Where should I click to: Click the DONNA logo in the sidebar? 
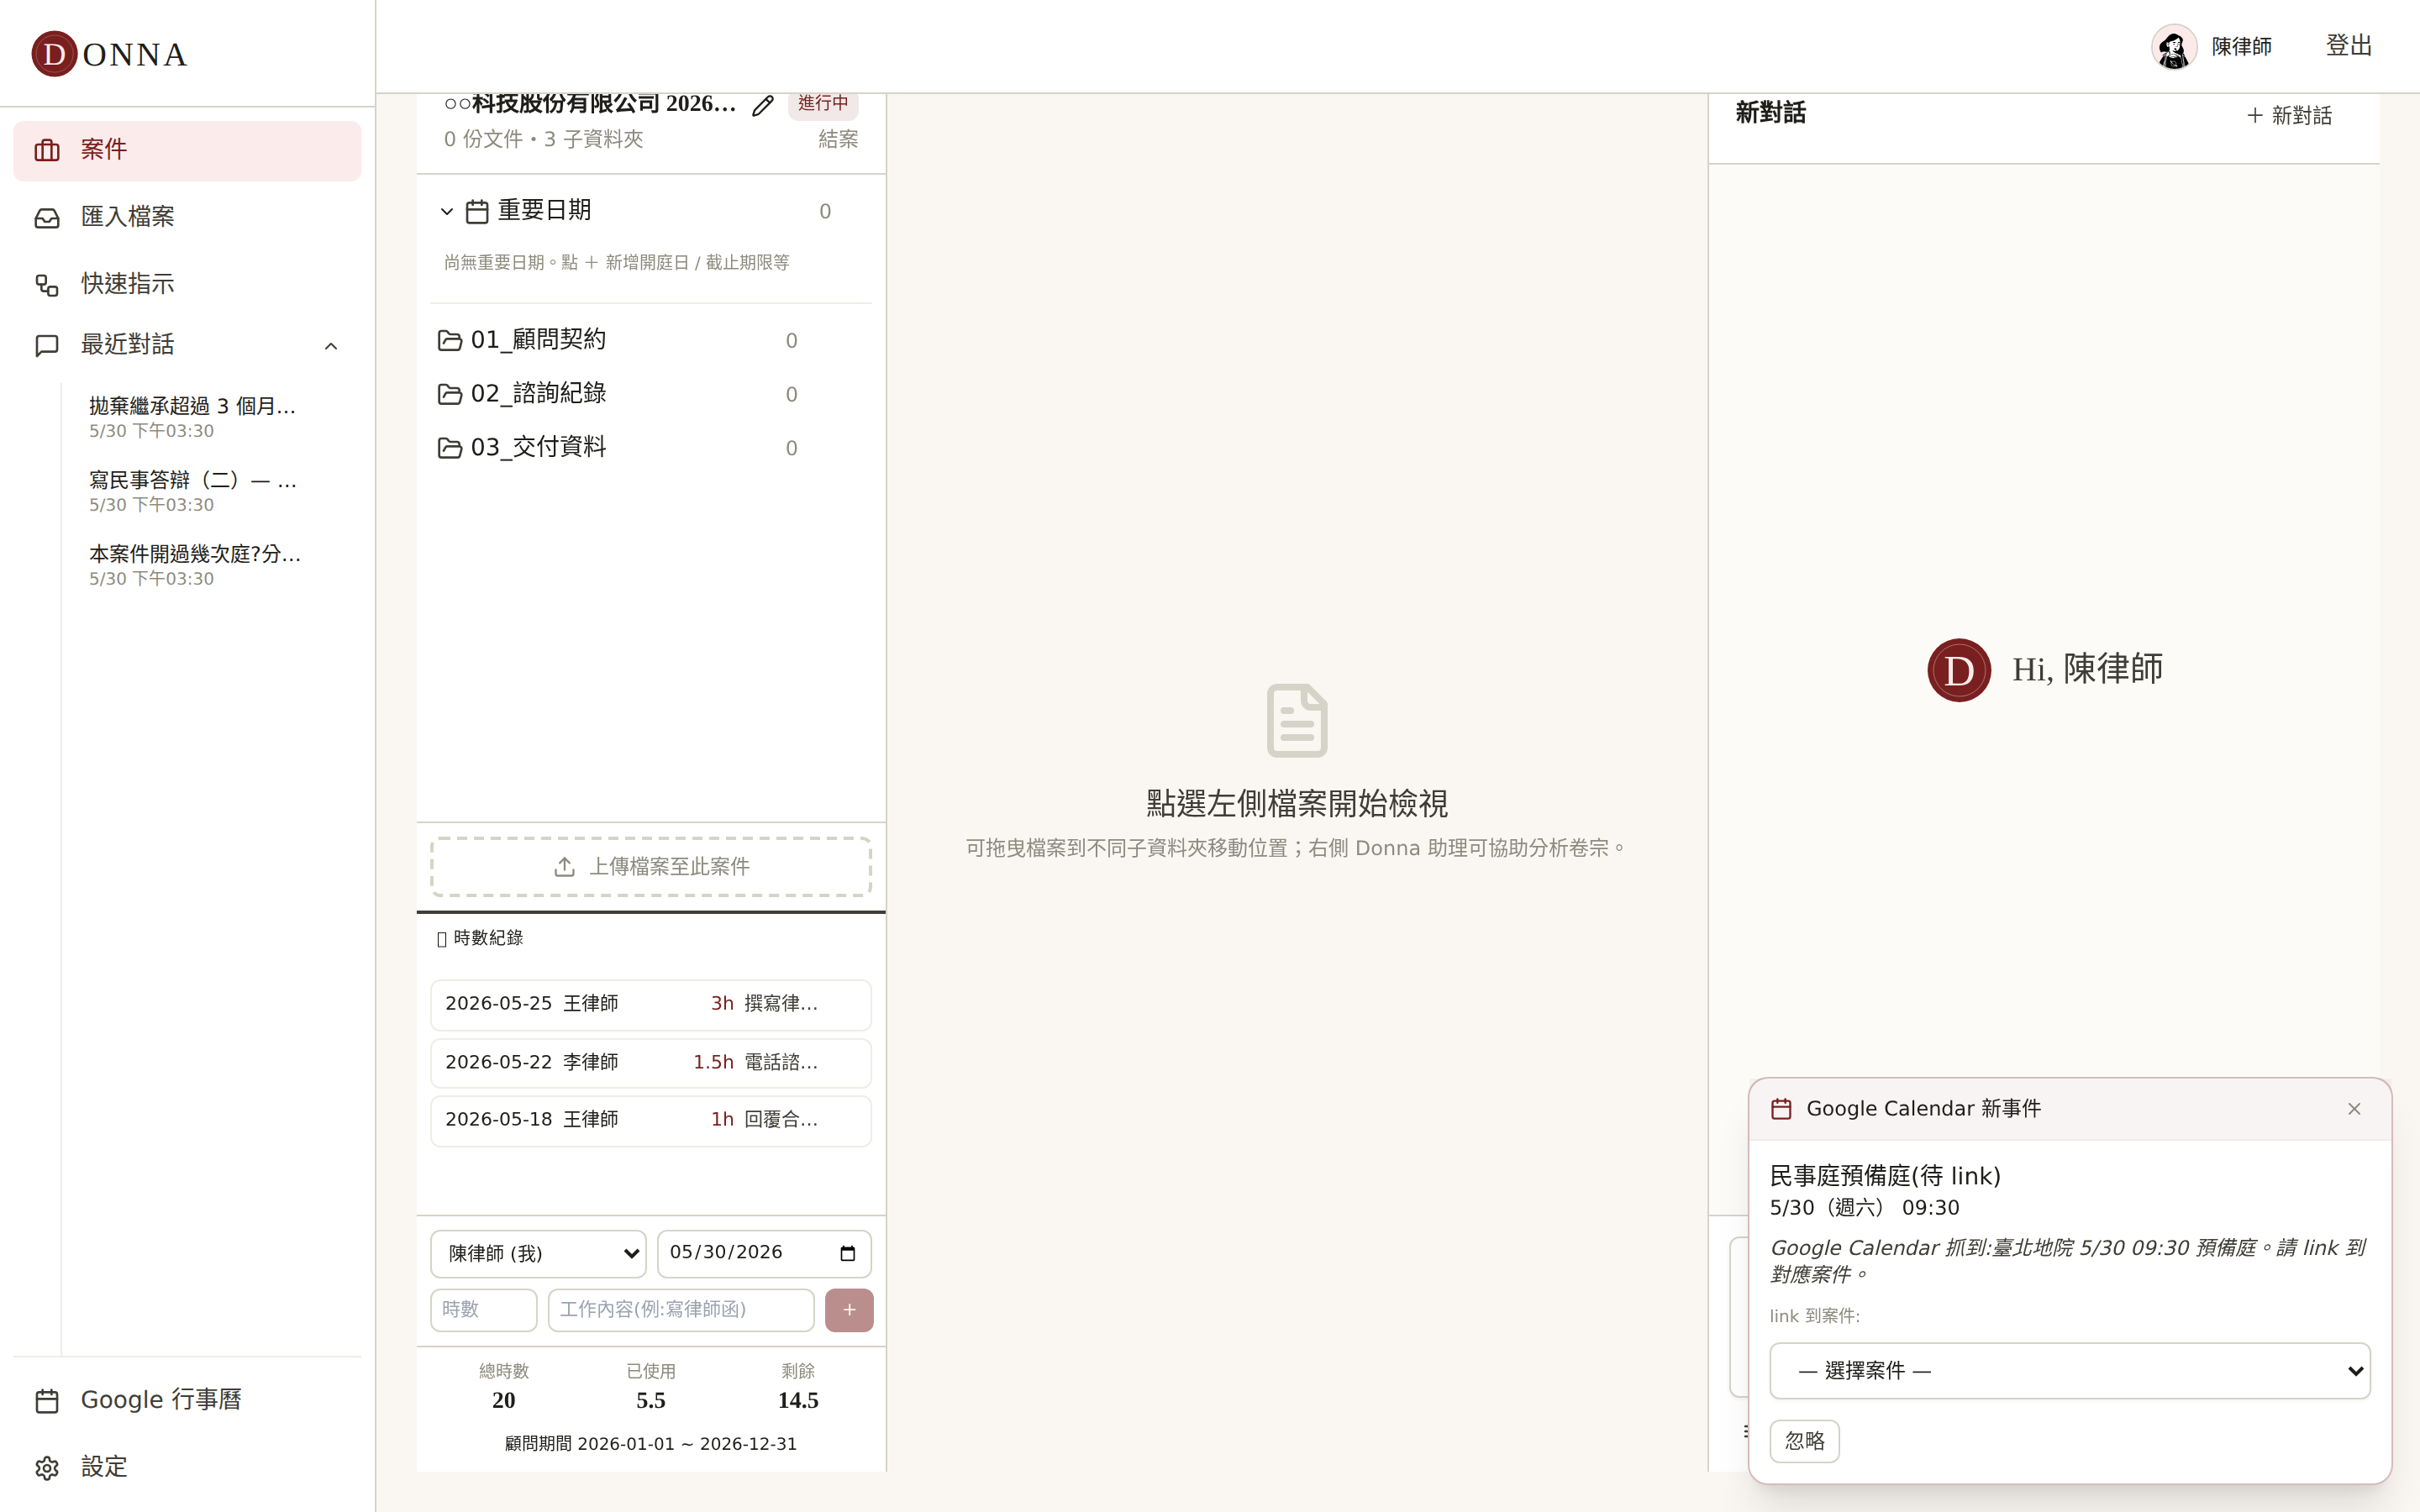click(x=110, y=54)
